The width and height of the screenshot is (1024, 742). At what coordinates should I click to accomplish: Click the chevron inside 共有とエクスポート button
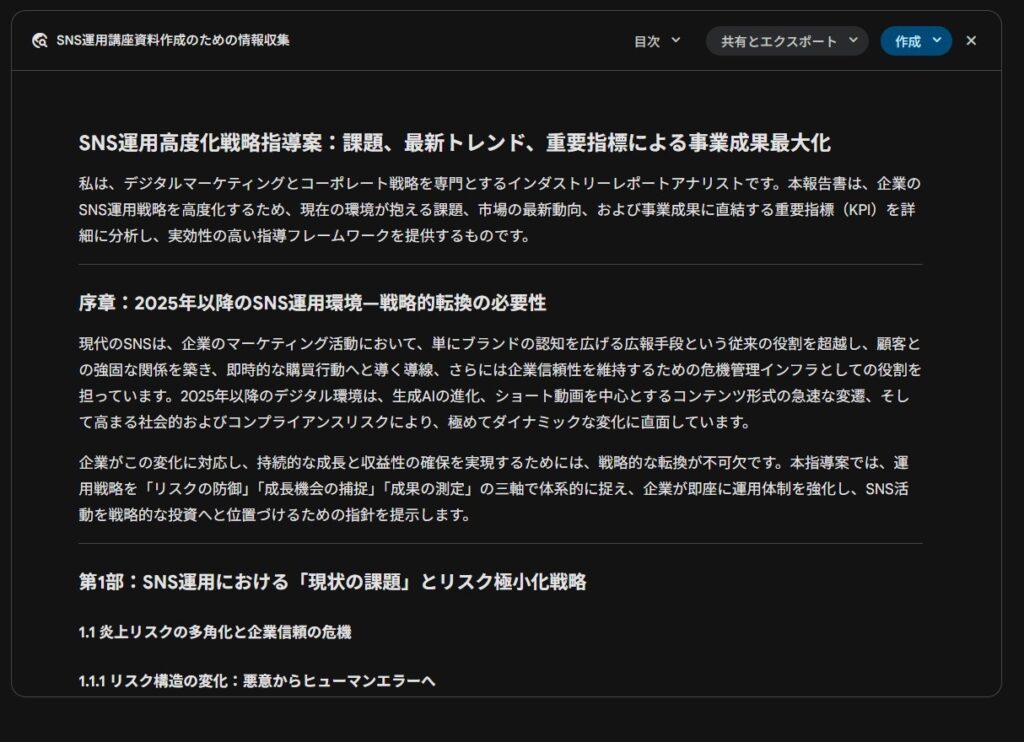click(x=853, y=40)
